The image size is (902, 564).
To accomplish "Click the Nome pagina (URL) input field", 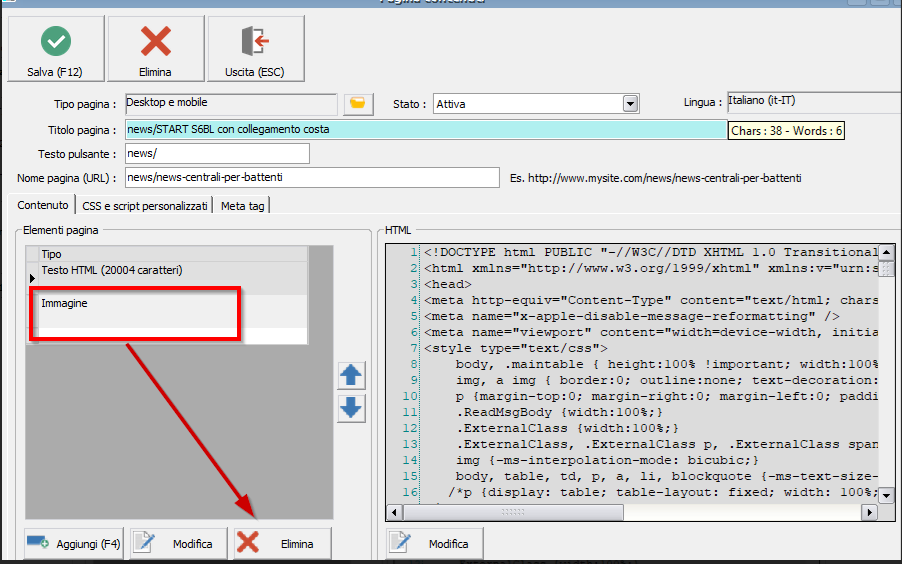I will coord(312,178).
